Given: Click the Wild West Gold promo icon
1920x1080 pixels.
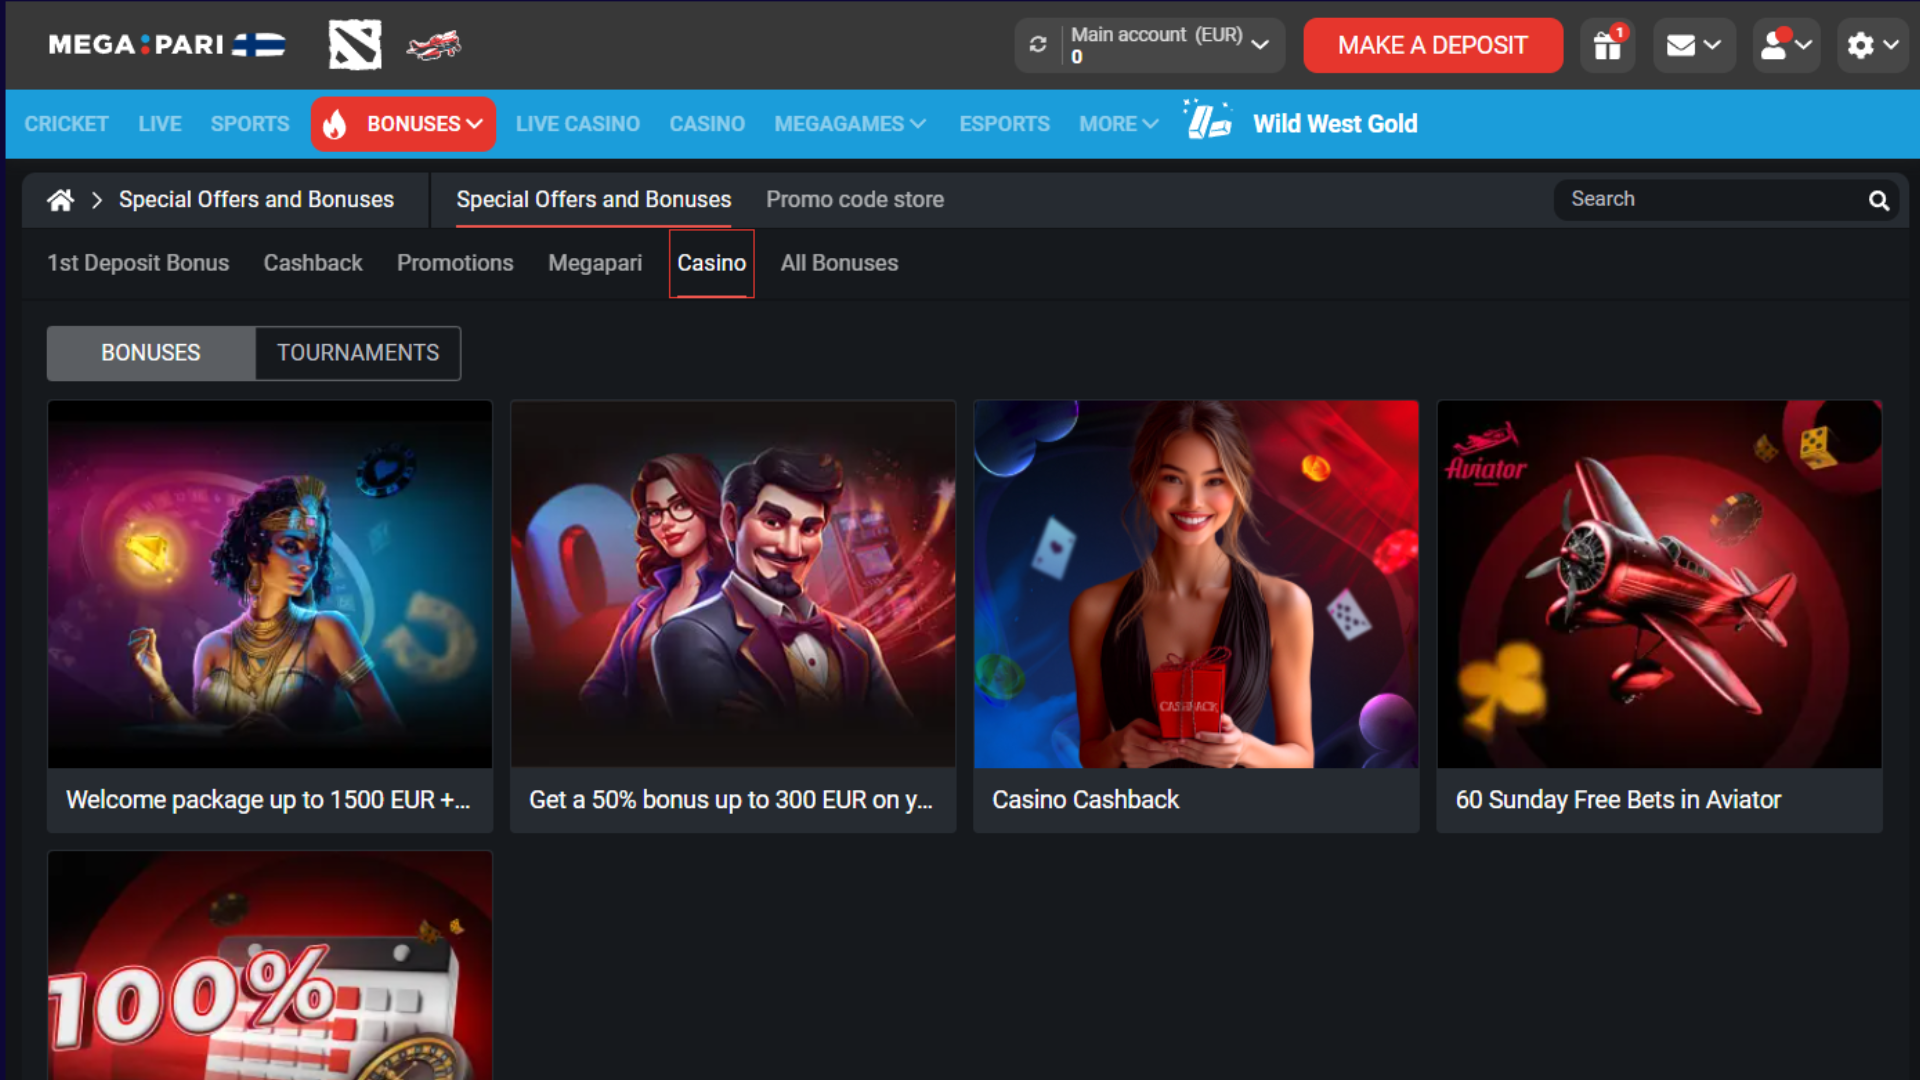Looking at the screenshot, I should coord(1208,122).
